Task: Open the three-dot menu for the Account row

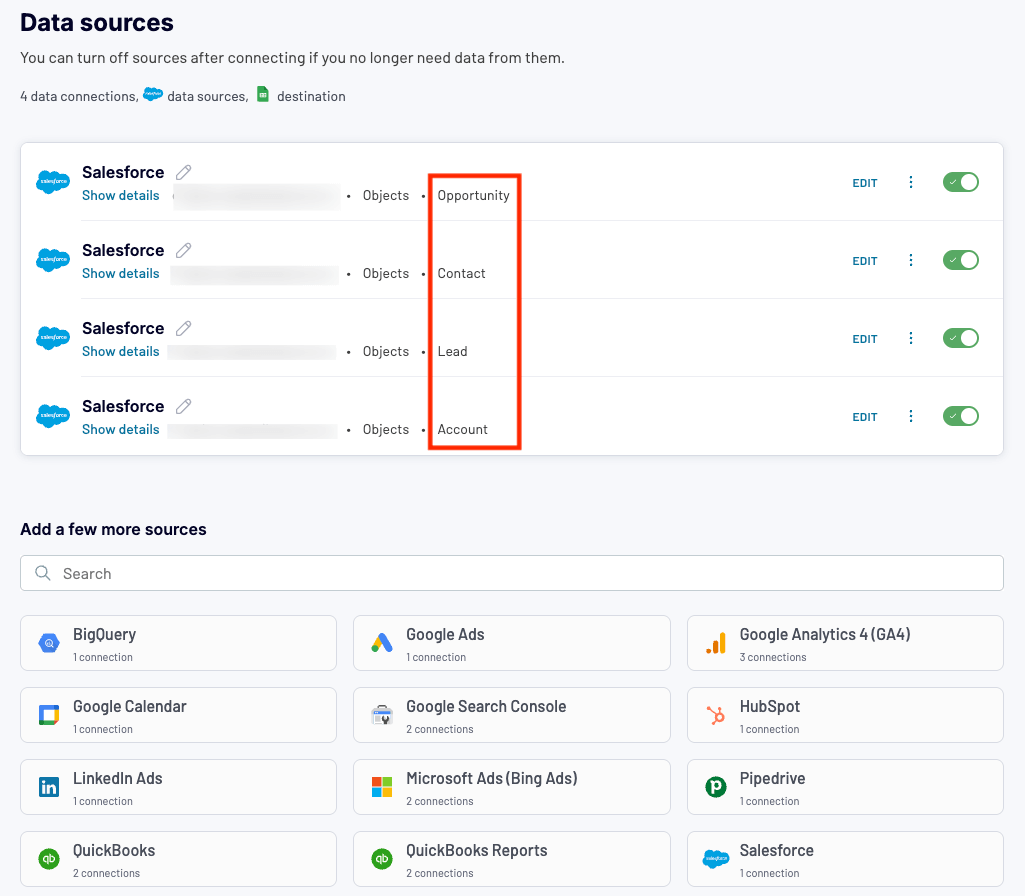Action: pyautogui.click(x=911, y=416)
